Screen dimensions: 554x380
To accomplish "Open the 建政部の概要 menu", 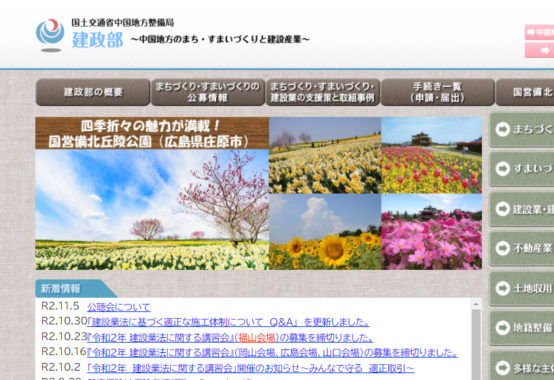I will (93, 92).
